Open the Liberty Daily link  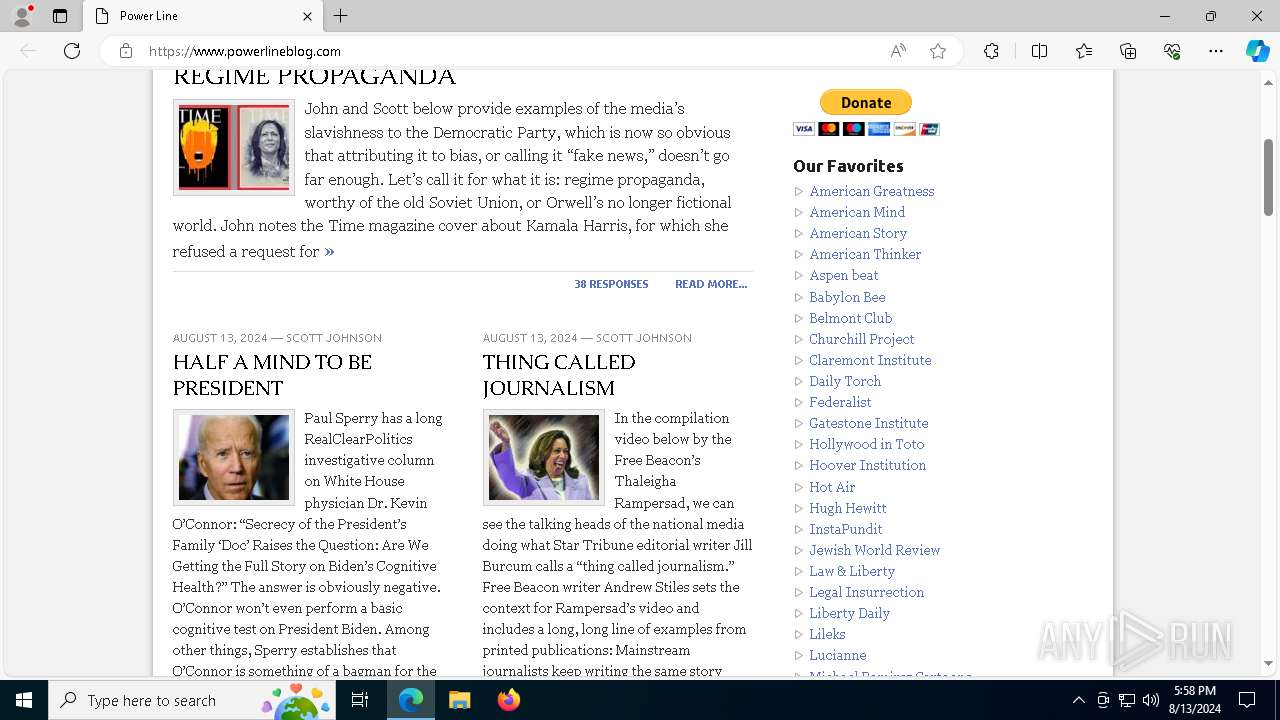(849, 613)
